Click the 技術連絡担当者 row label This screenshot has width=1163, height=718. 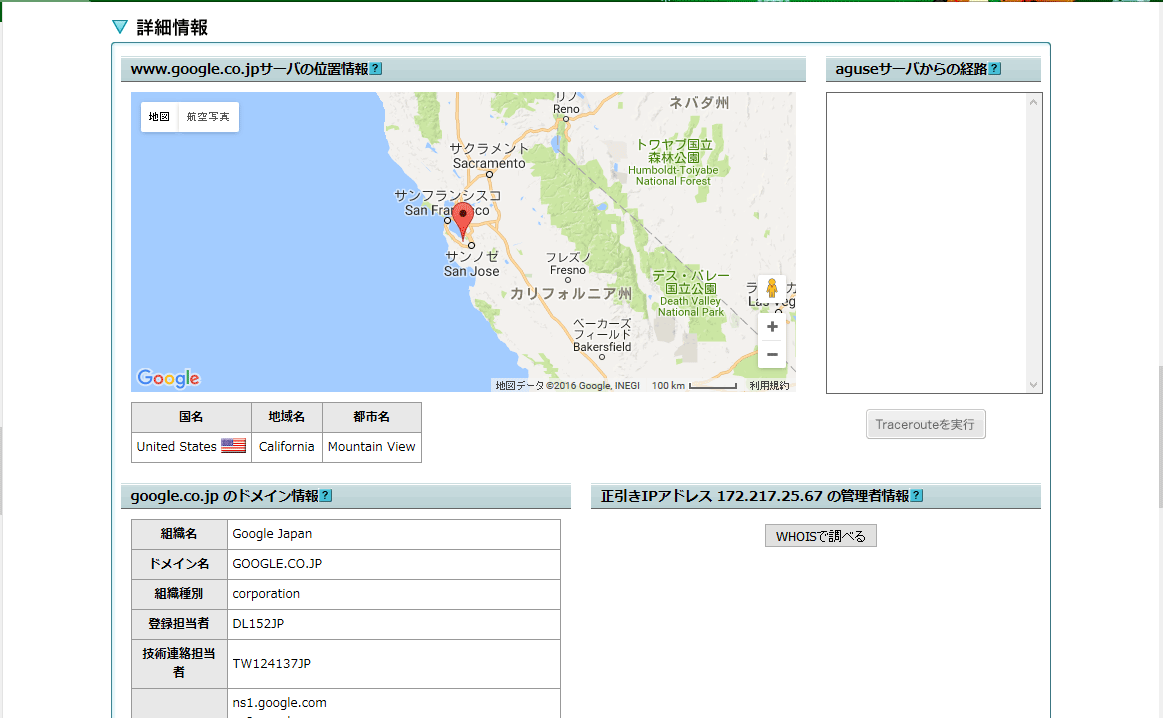point(179,663)
